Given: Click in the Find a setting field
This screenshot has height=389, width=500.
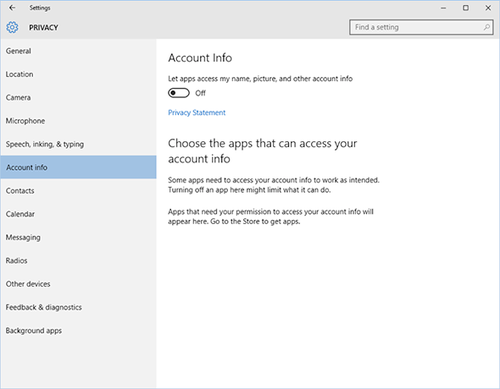Looking at the screenshot, I should 421,27.
